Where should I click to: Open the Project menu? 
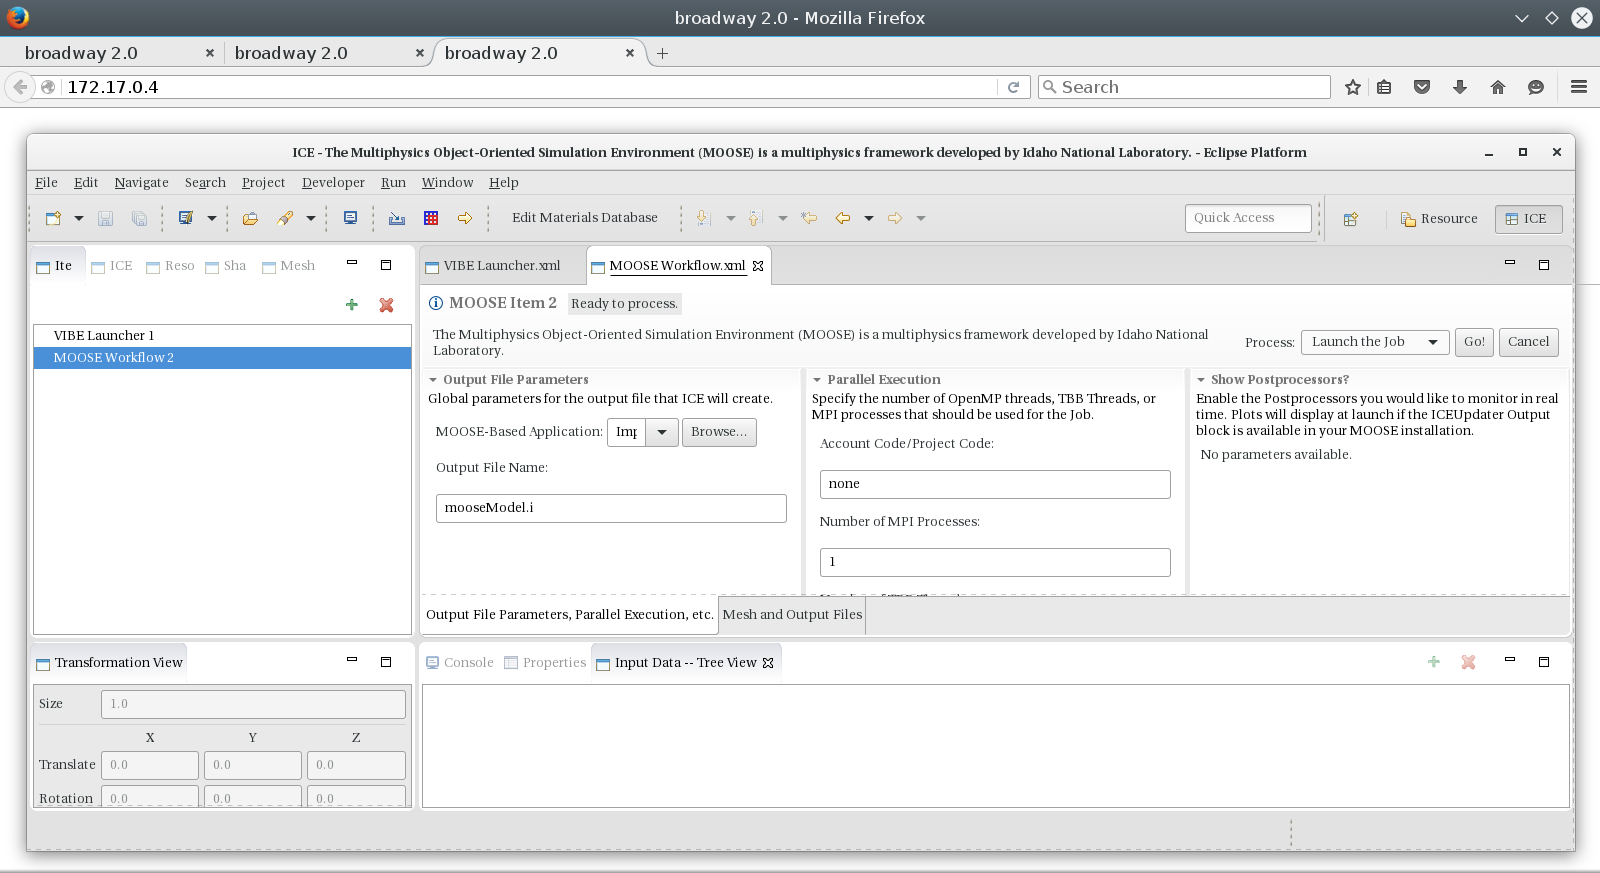[263, 183]
